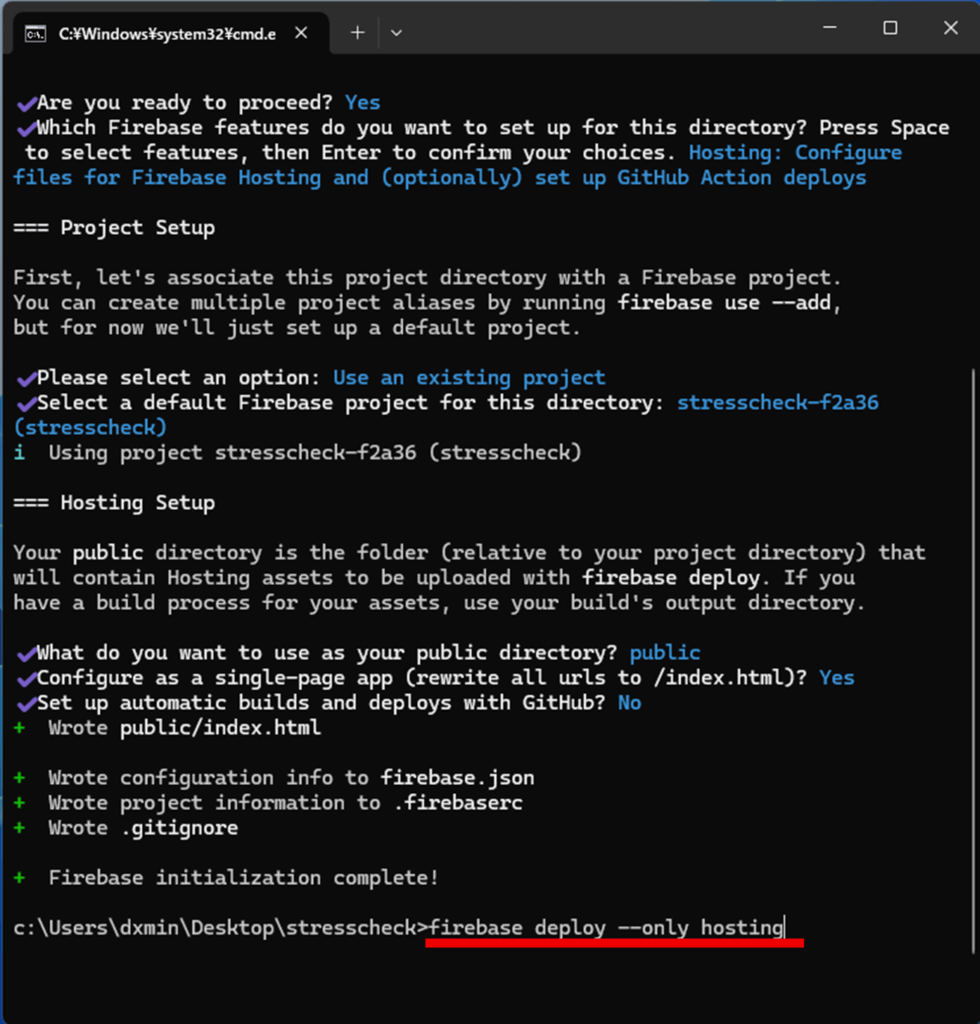Screen dimensions: 980x1024
Task: Click the green plus before 'Wrote .gitignore'
Action: click(x=20, y=828)
